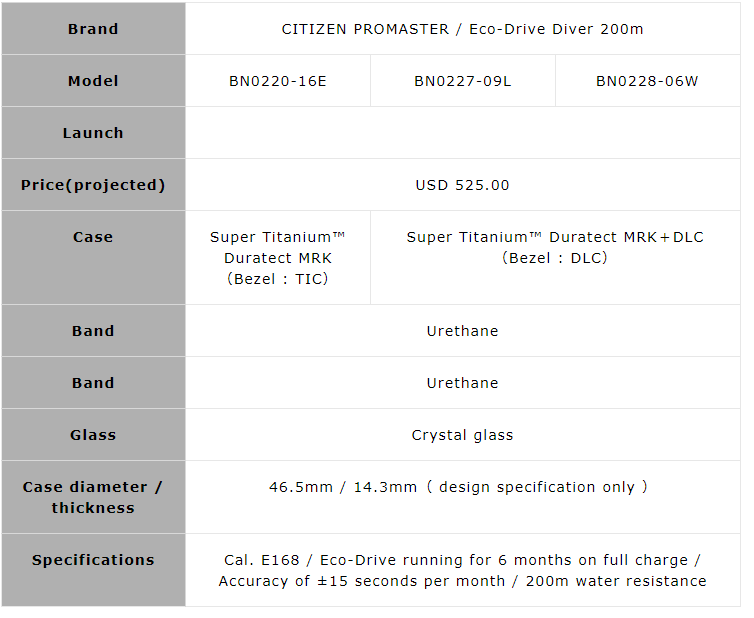
Task: Select the Super Titanium Duratect MRK+DLC text
Action: pyautogui.click(x=555, y=237)
